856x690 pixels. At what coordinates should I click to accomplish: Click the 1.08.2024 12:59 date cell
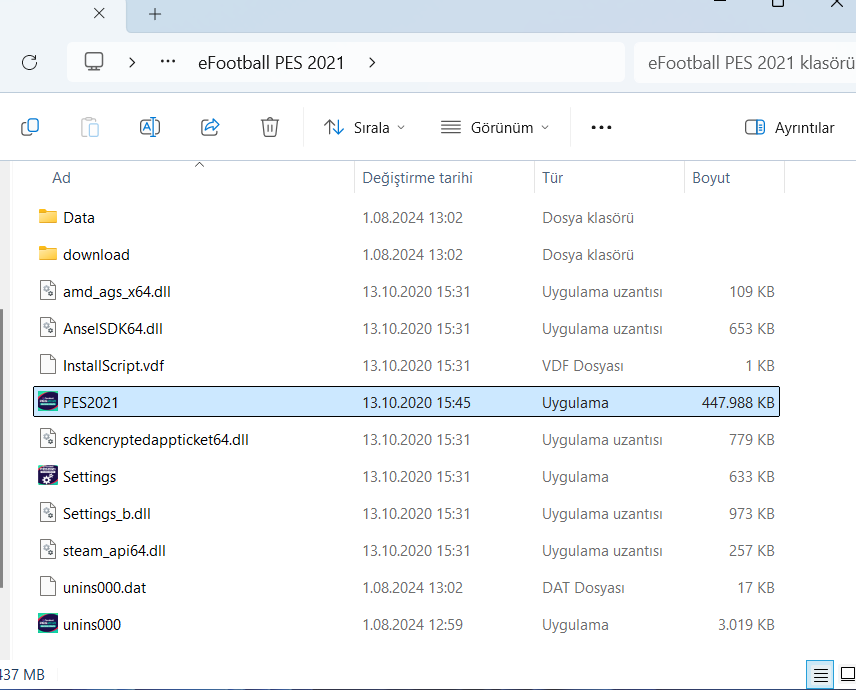413,625
